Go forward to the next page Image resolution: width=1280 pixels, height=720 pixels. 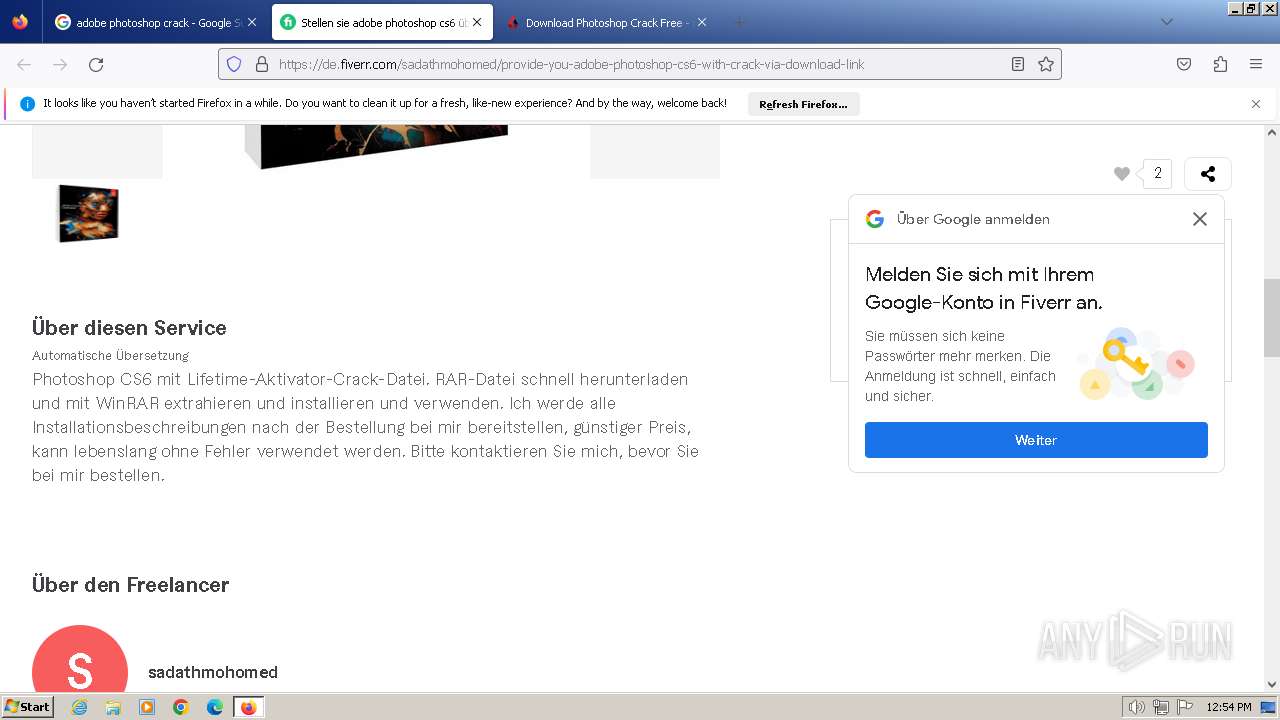coord(60,64)
